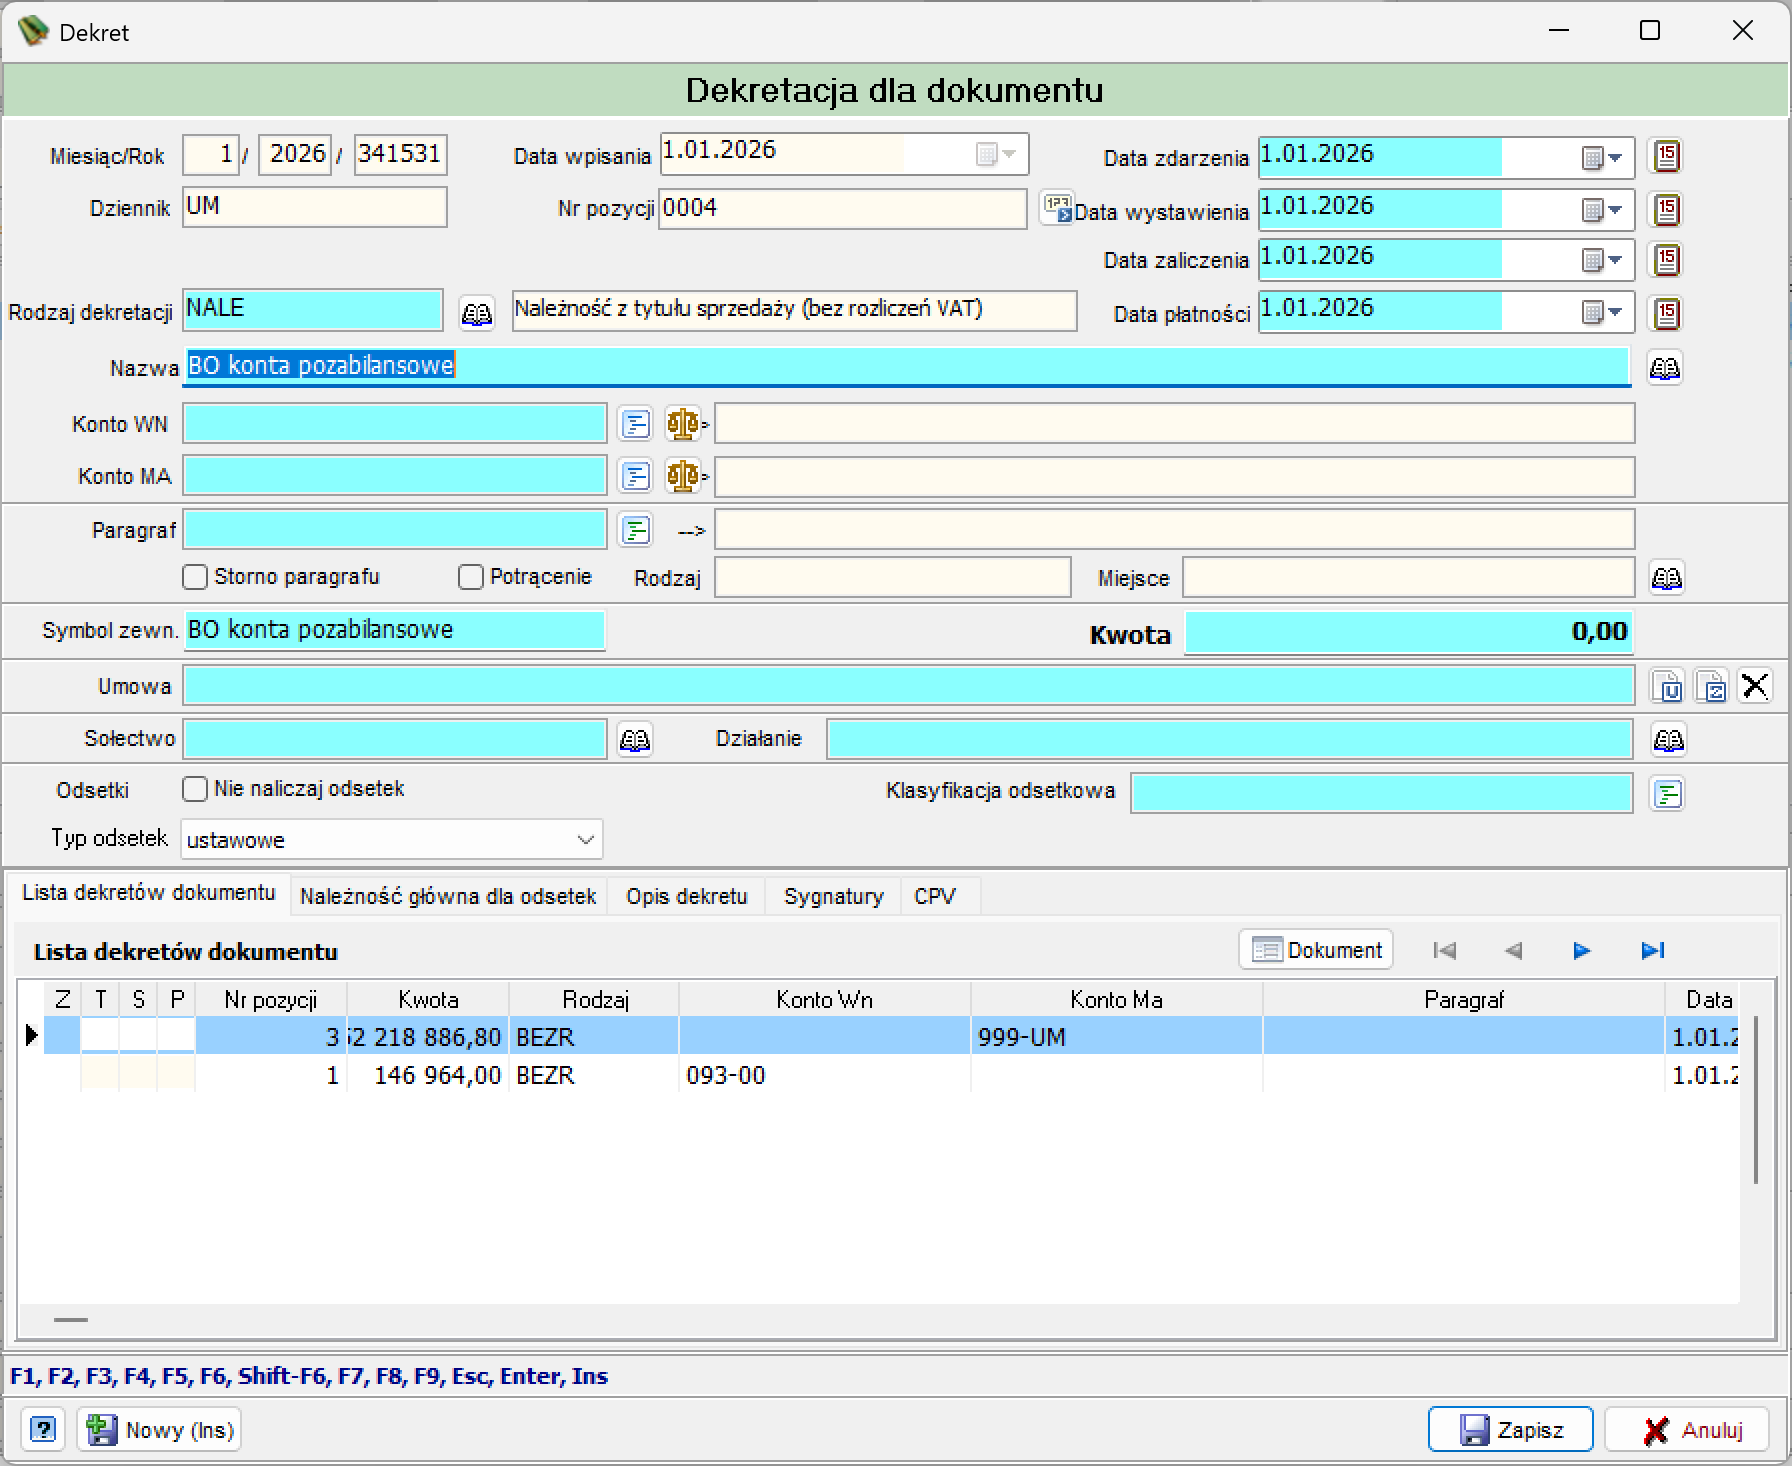The height and width of the screenshot is (1466, 1792).
Task: Open Klasyfikacja odsetkowa list icon
Action: 1667,794
